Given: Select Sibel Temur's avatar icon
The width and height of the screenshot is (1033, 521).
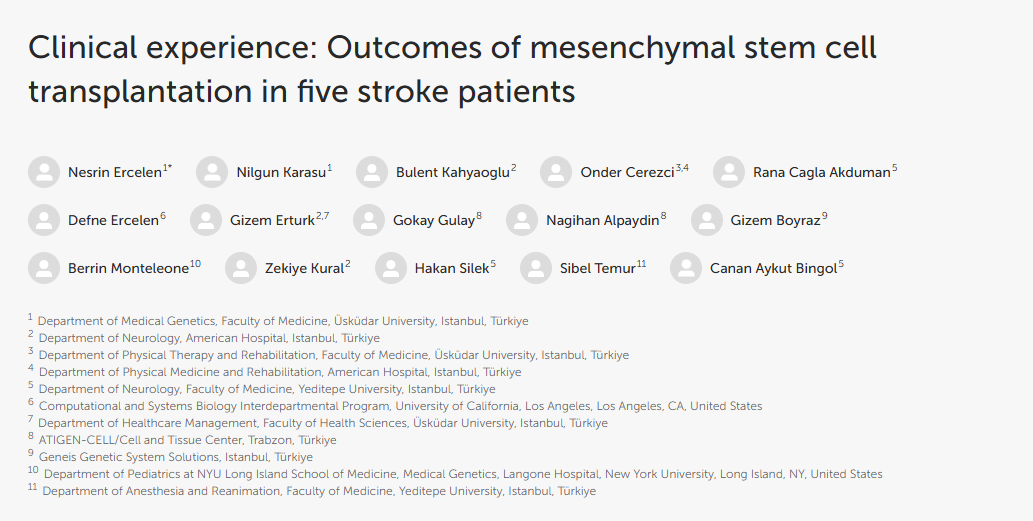Looking at the screenshot, I should point(536,268).
